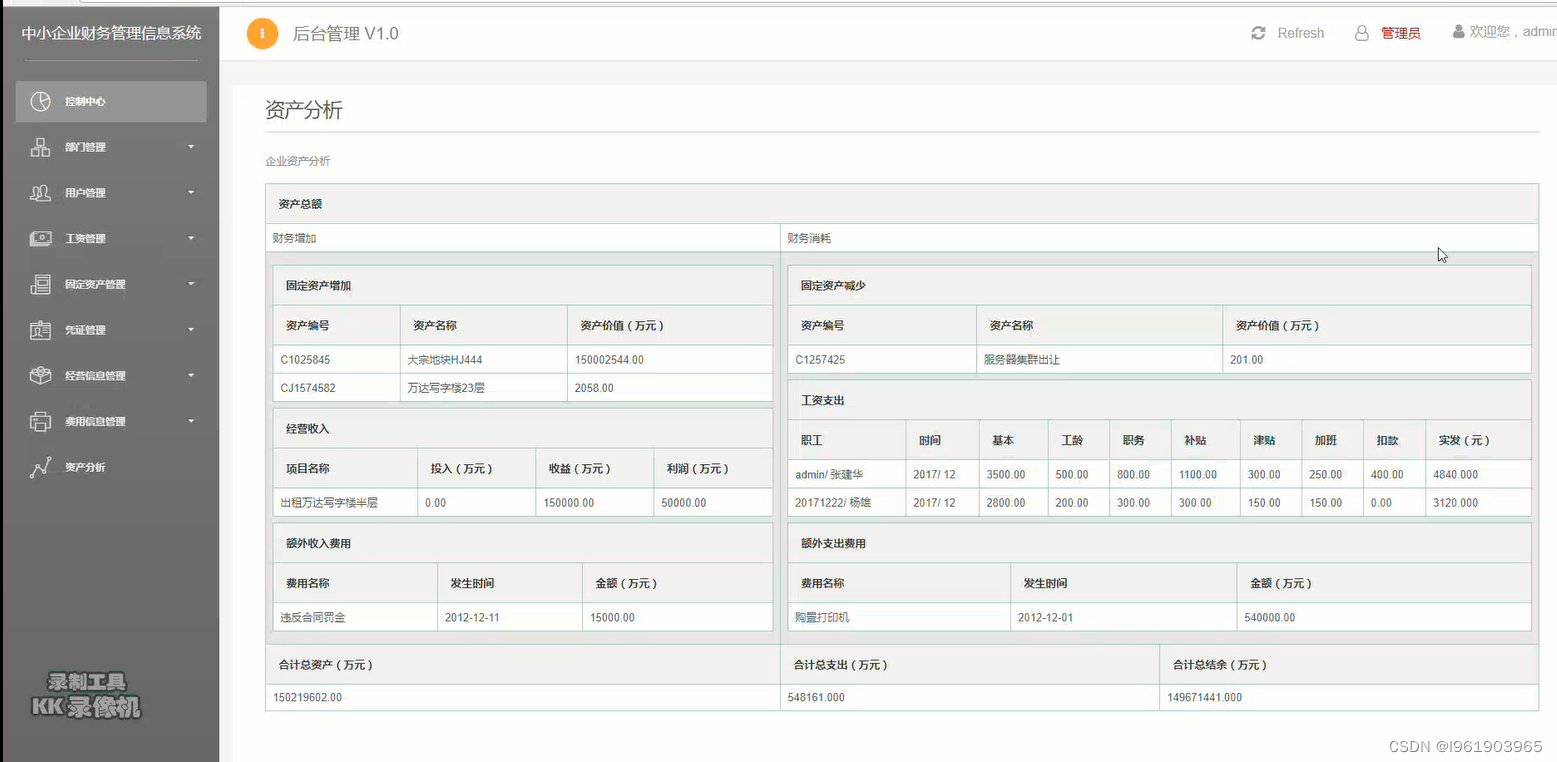Viewport: 1557px width, 762px height.
Task: Select asset number C1025845
Action: 305,360
